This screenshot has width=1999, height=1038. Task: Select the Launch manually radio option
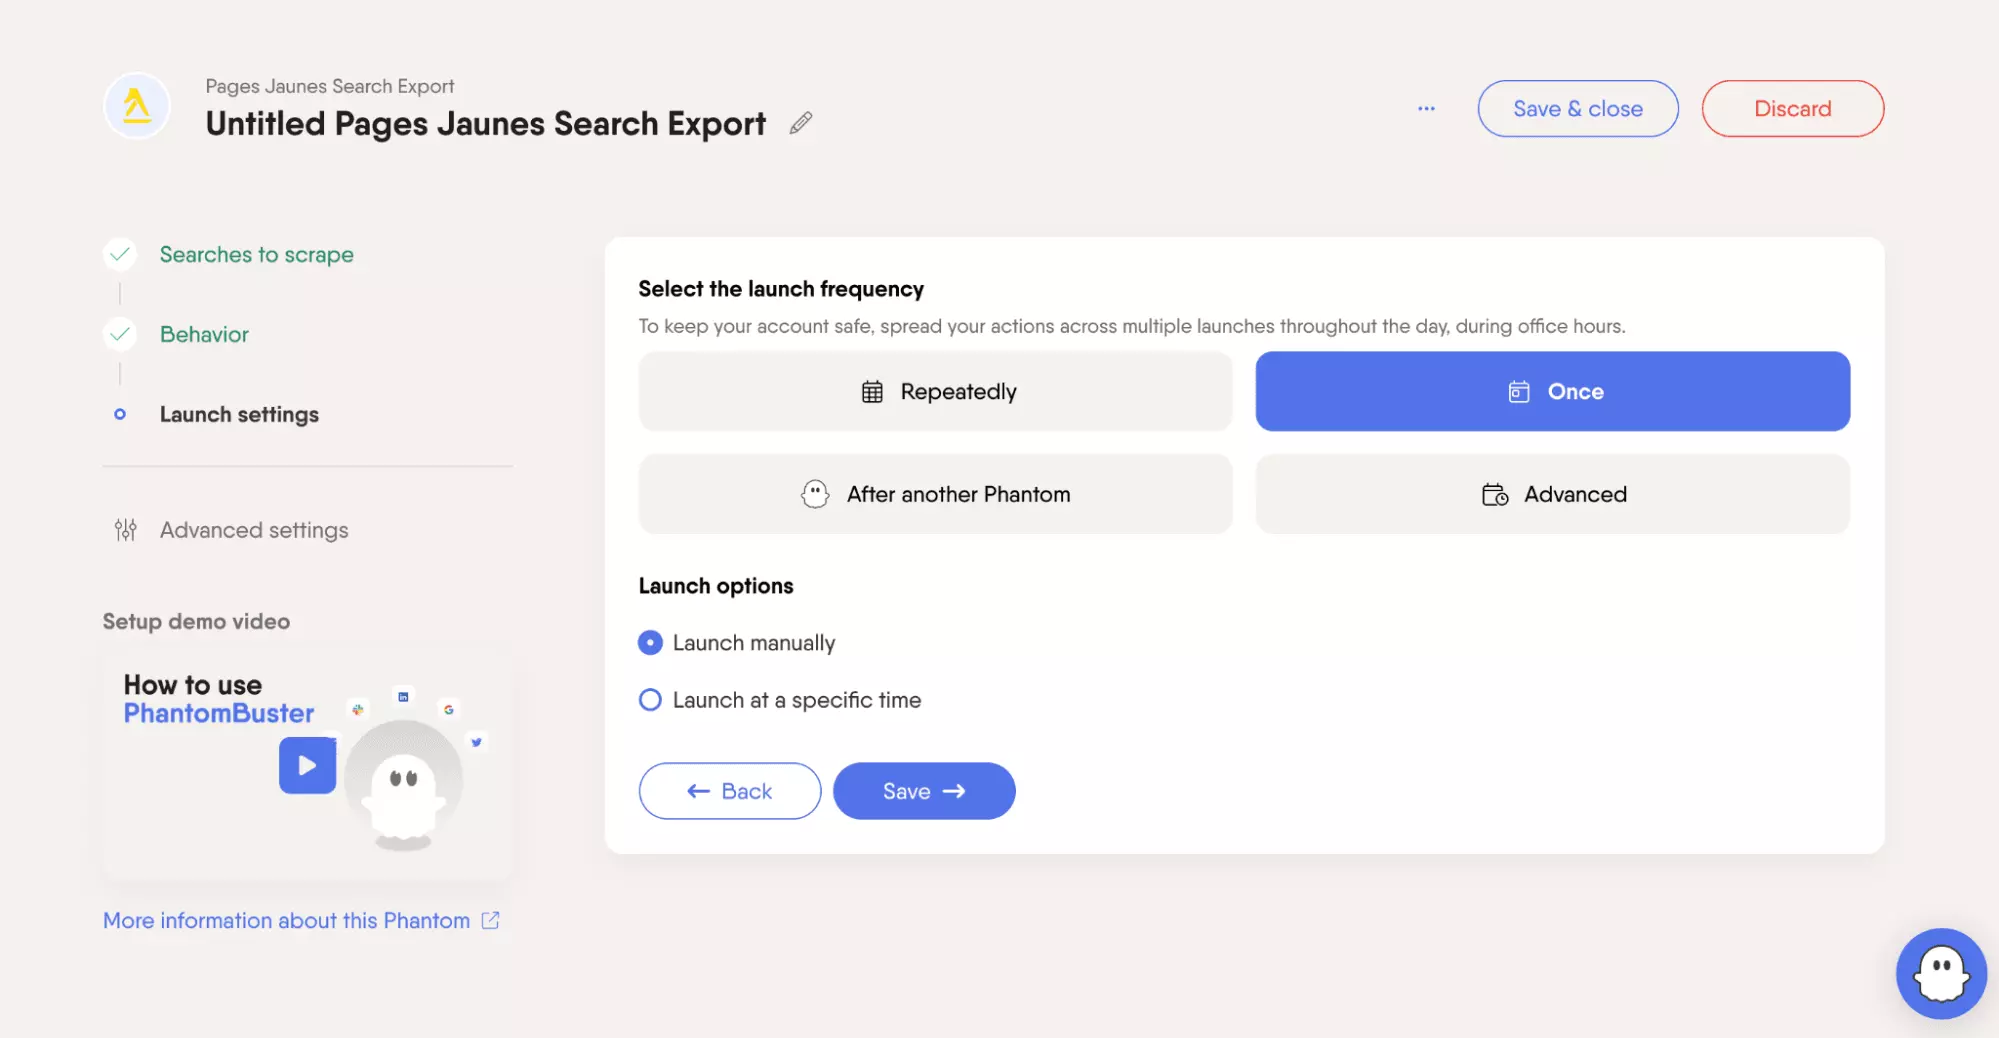(650, 642)
